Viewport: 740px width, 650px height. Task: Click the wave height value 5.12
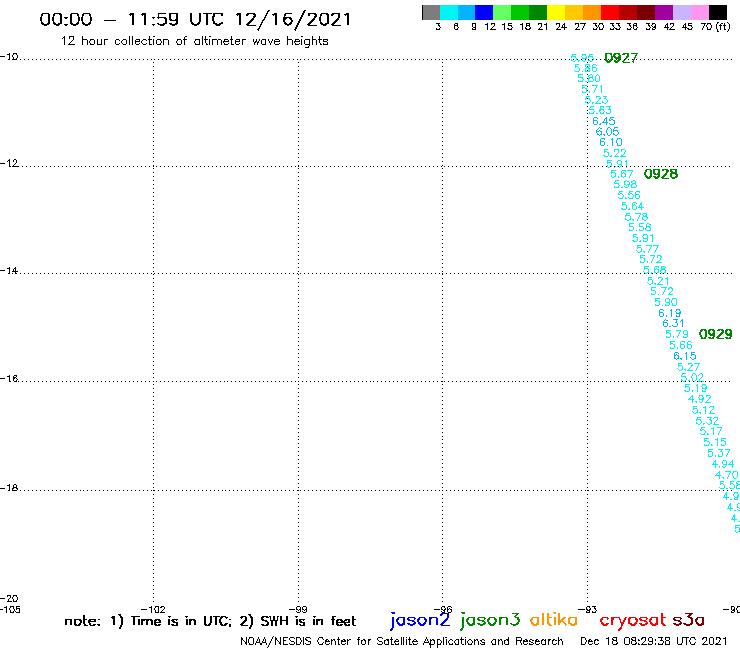703,410
